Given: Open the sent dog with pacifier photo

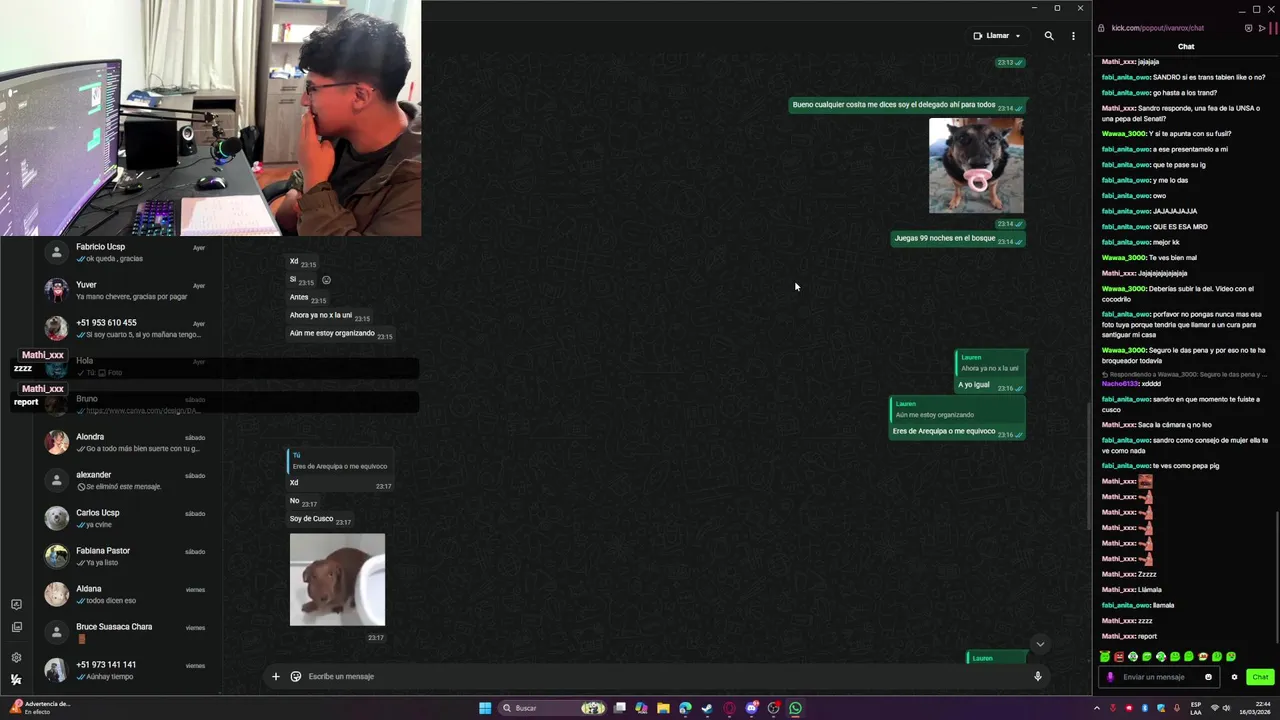Looking at the screenshot, I should click(976, 166).
